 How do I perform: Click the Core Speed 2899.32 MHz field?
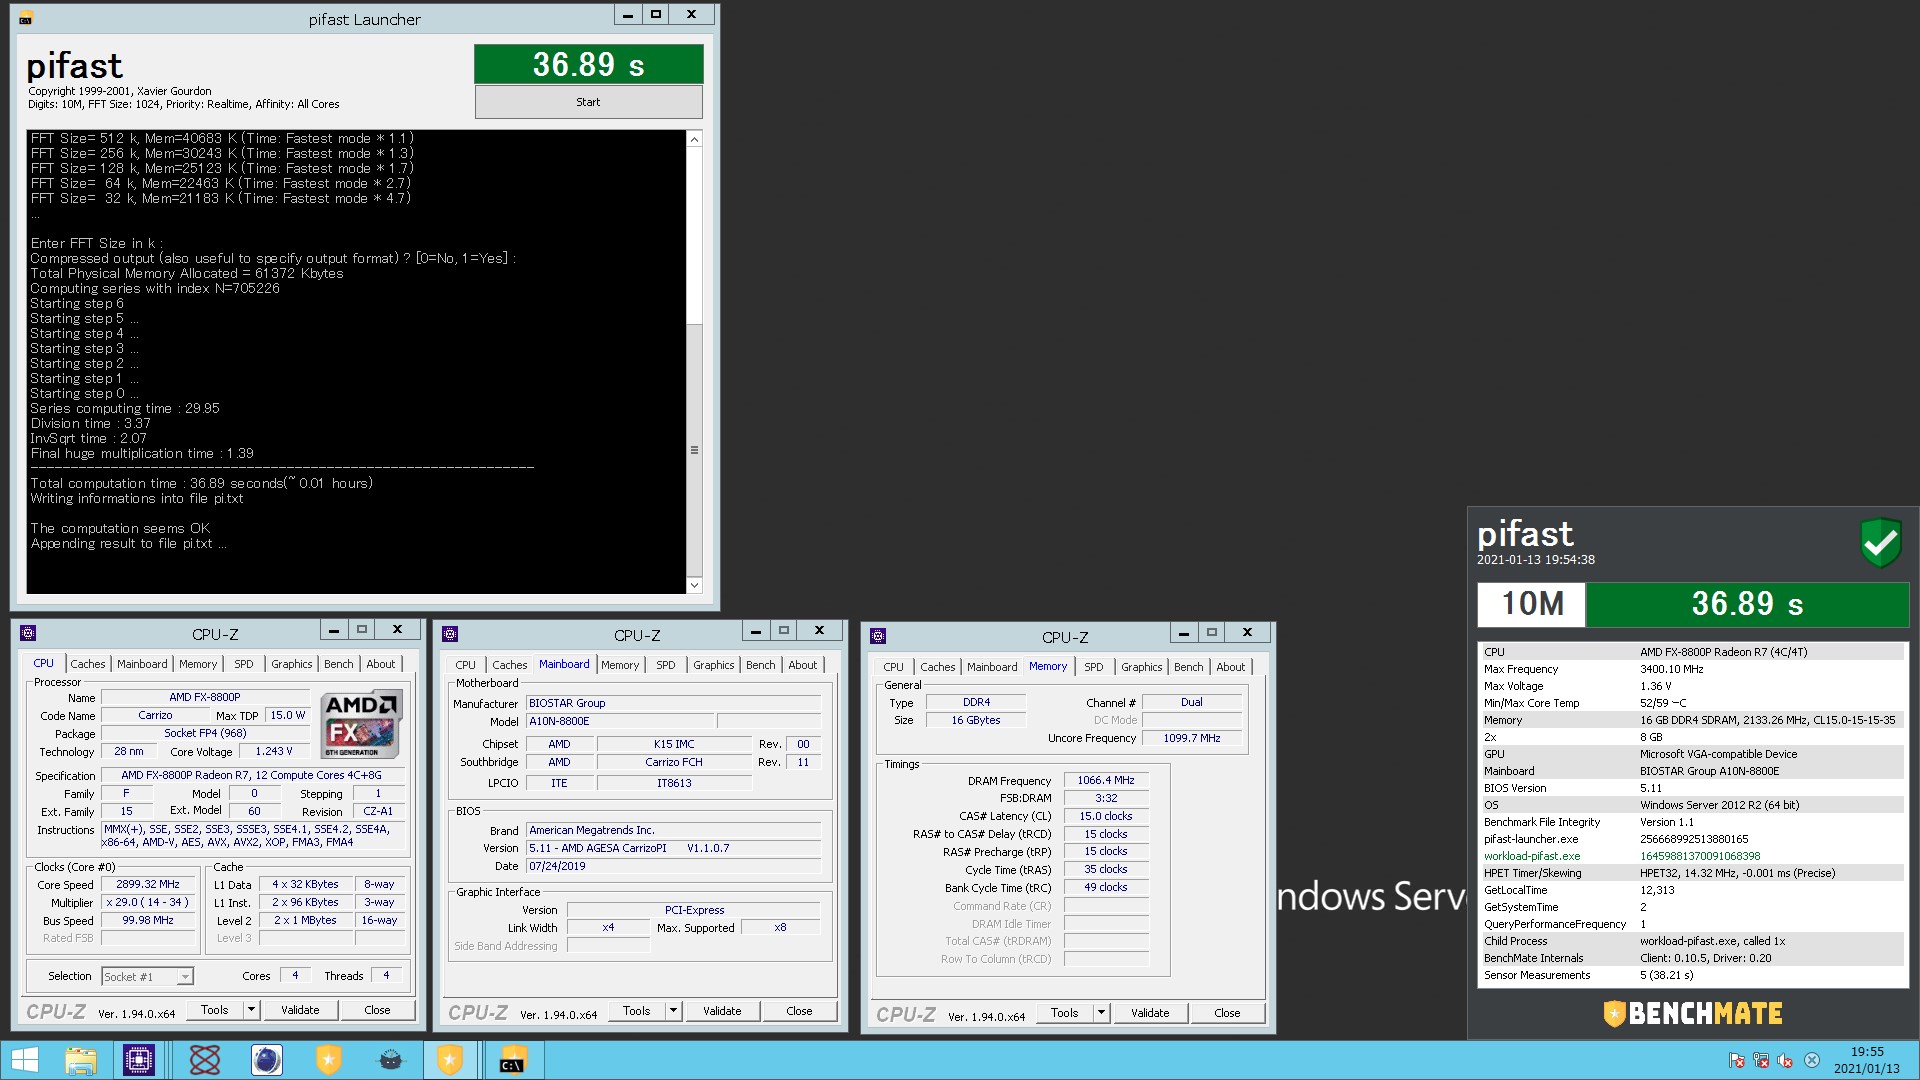point(148,884)
